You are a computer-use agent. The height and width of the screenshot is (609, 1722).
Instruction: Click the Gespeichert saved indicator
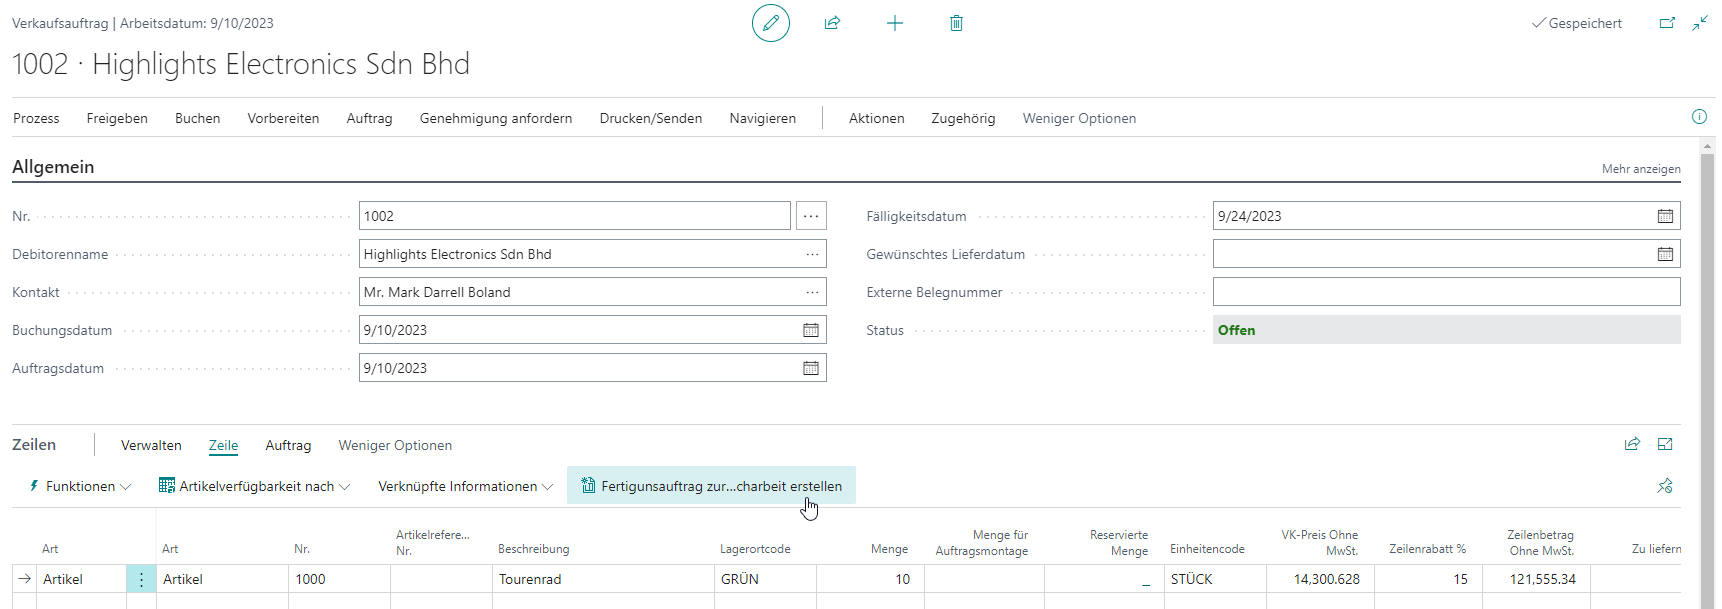tap(1577, 23)
